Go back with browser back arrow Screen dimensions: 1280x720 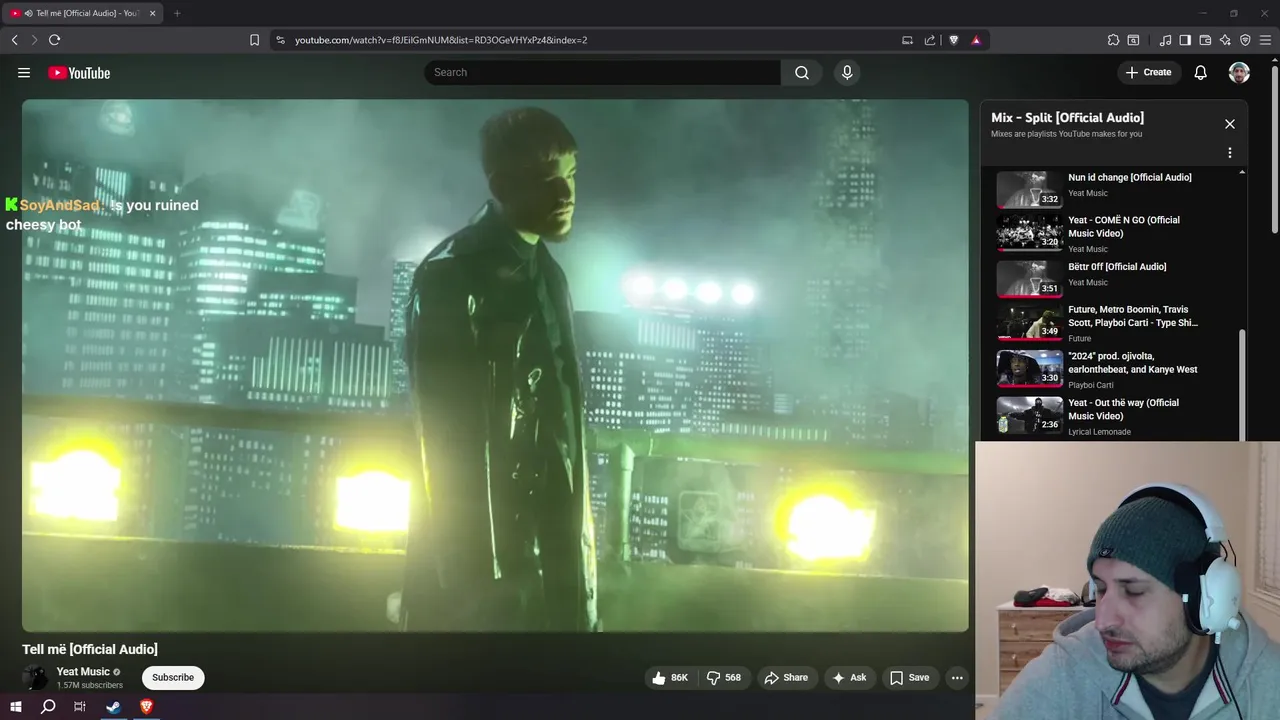(14, 40)
